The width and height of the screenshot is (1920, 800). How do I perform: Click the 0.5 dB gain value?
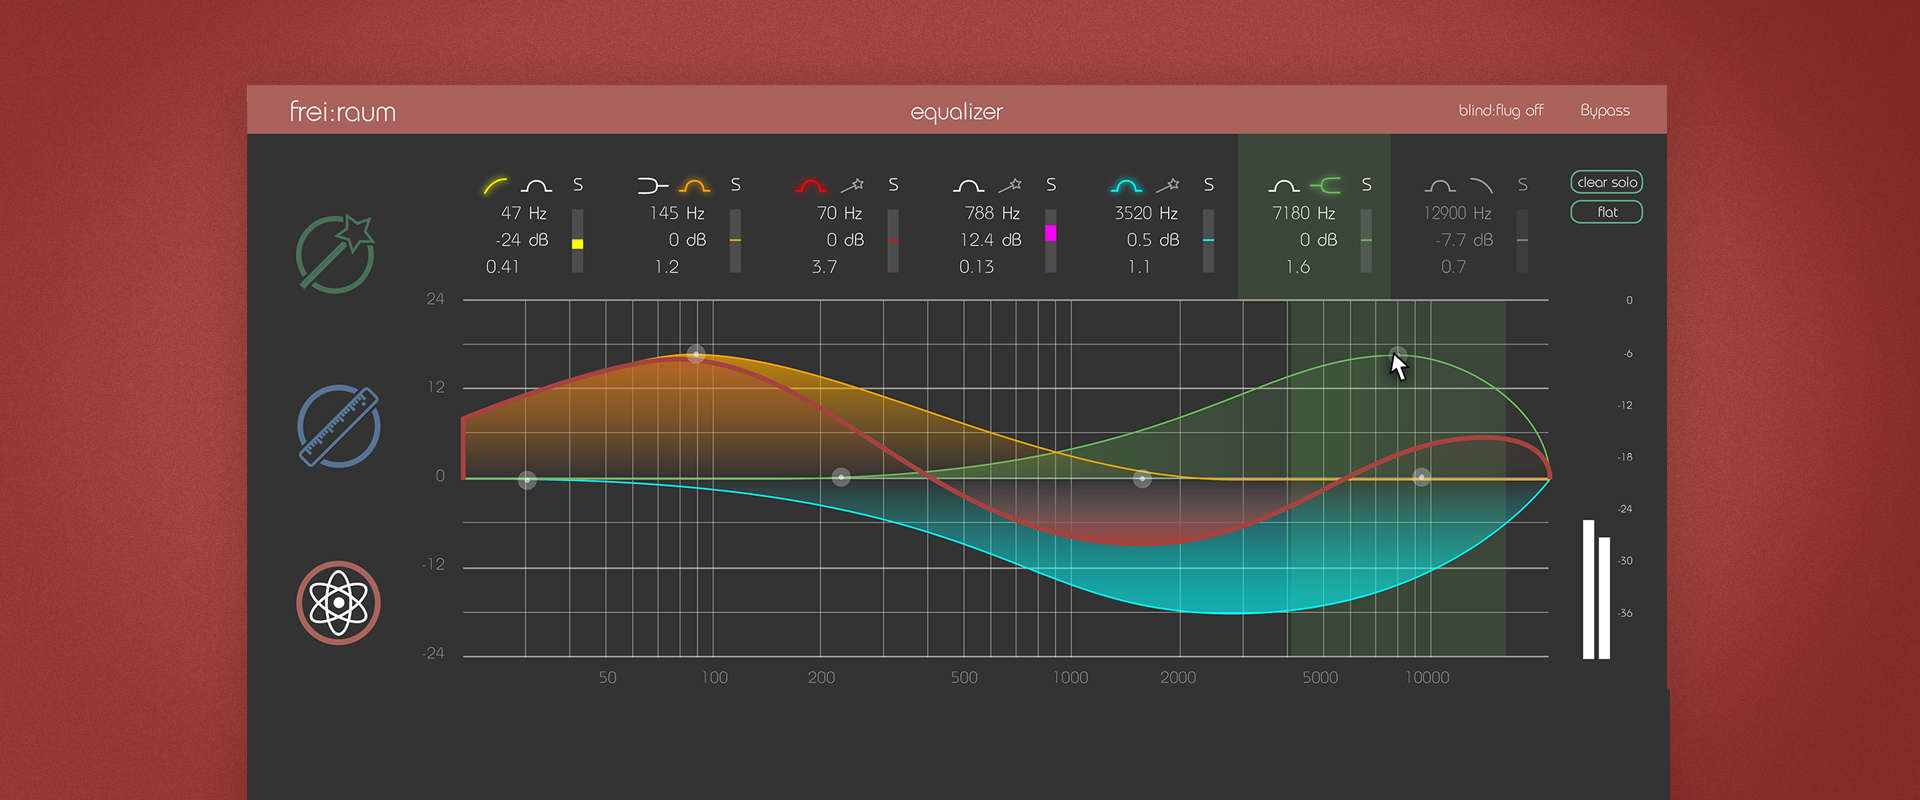tap(1153, 240)
